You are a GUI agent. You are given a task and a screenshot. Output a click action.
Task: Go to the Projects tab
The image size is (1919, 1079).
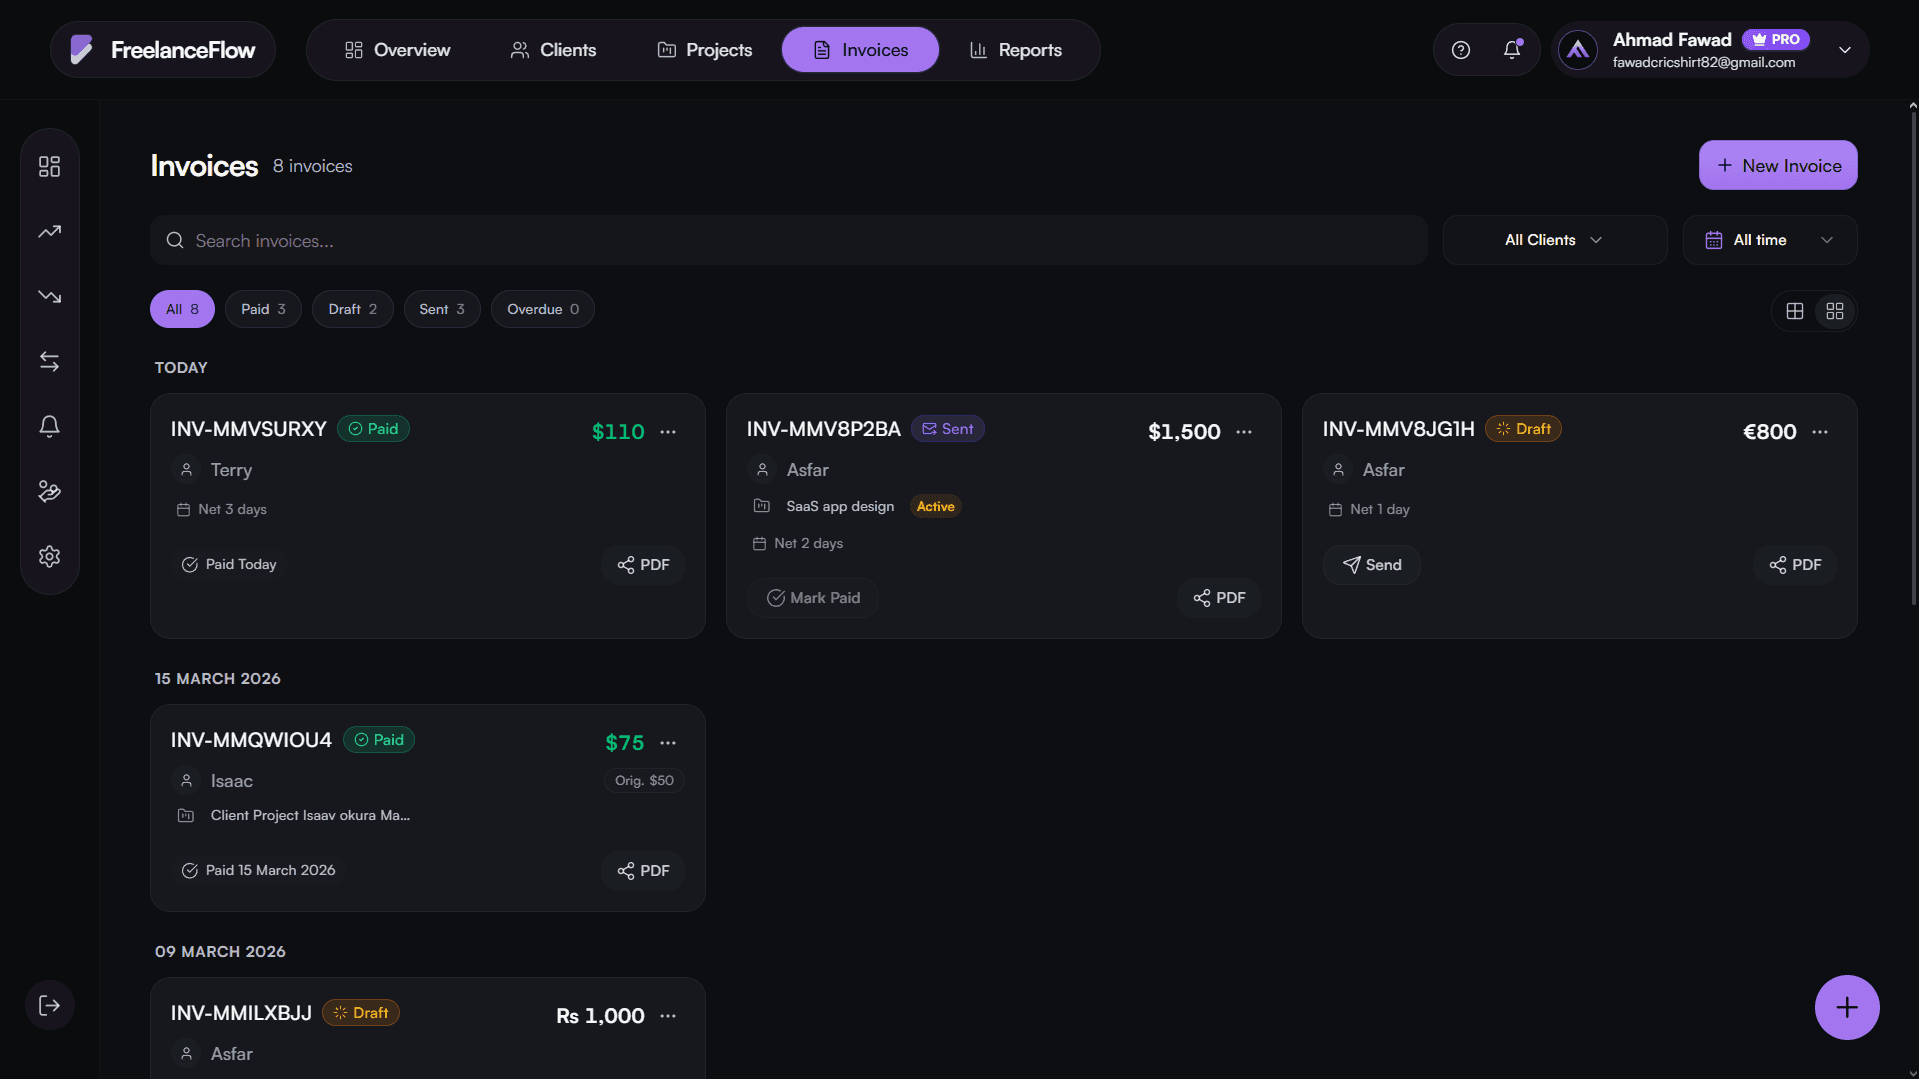(704, 50)
